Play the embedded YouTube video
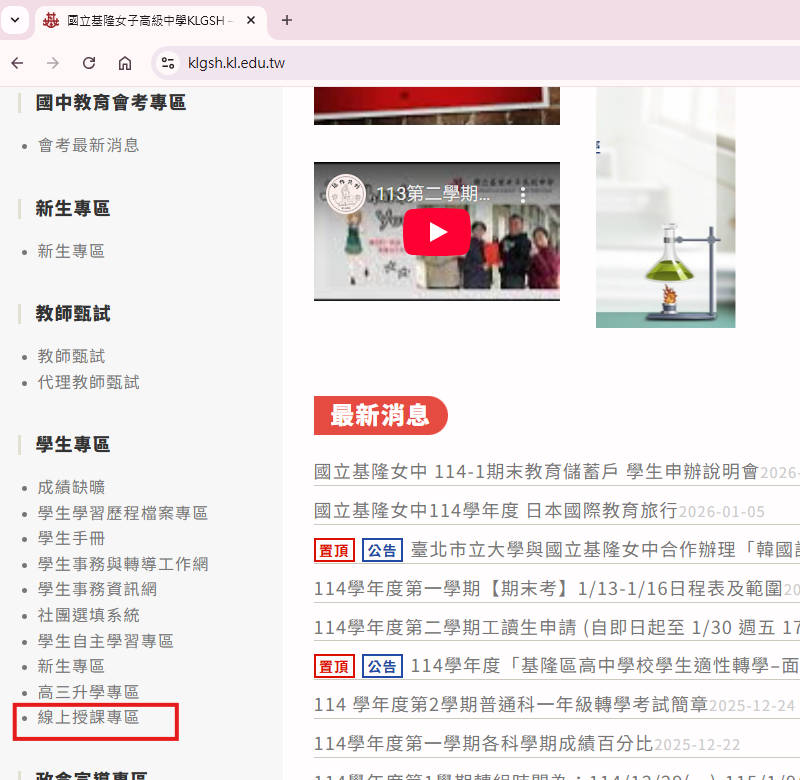The height and width of the screenshot is (780, 800). coord(437,232)
